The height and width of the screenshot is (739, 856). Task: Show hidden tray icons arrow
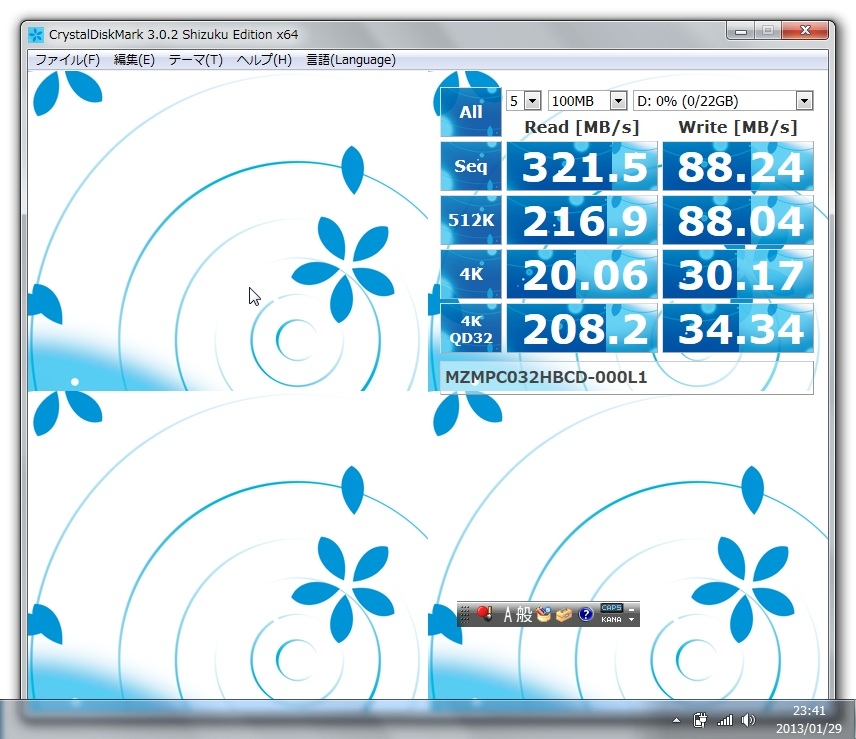pyautogui.click(x=677, y=720)
